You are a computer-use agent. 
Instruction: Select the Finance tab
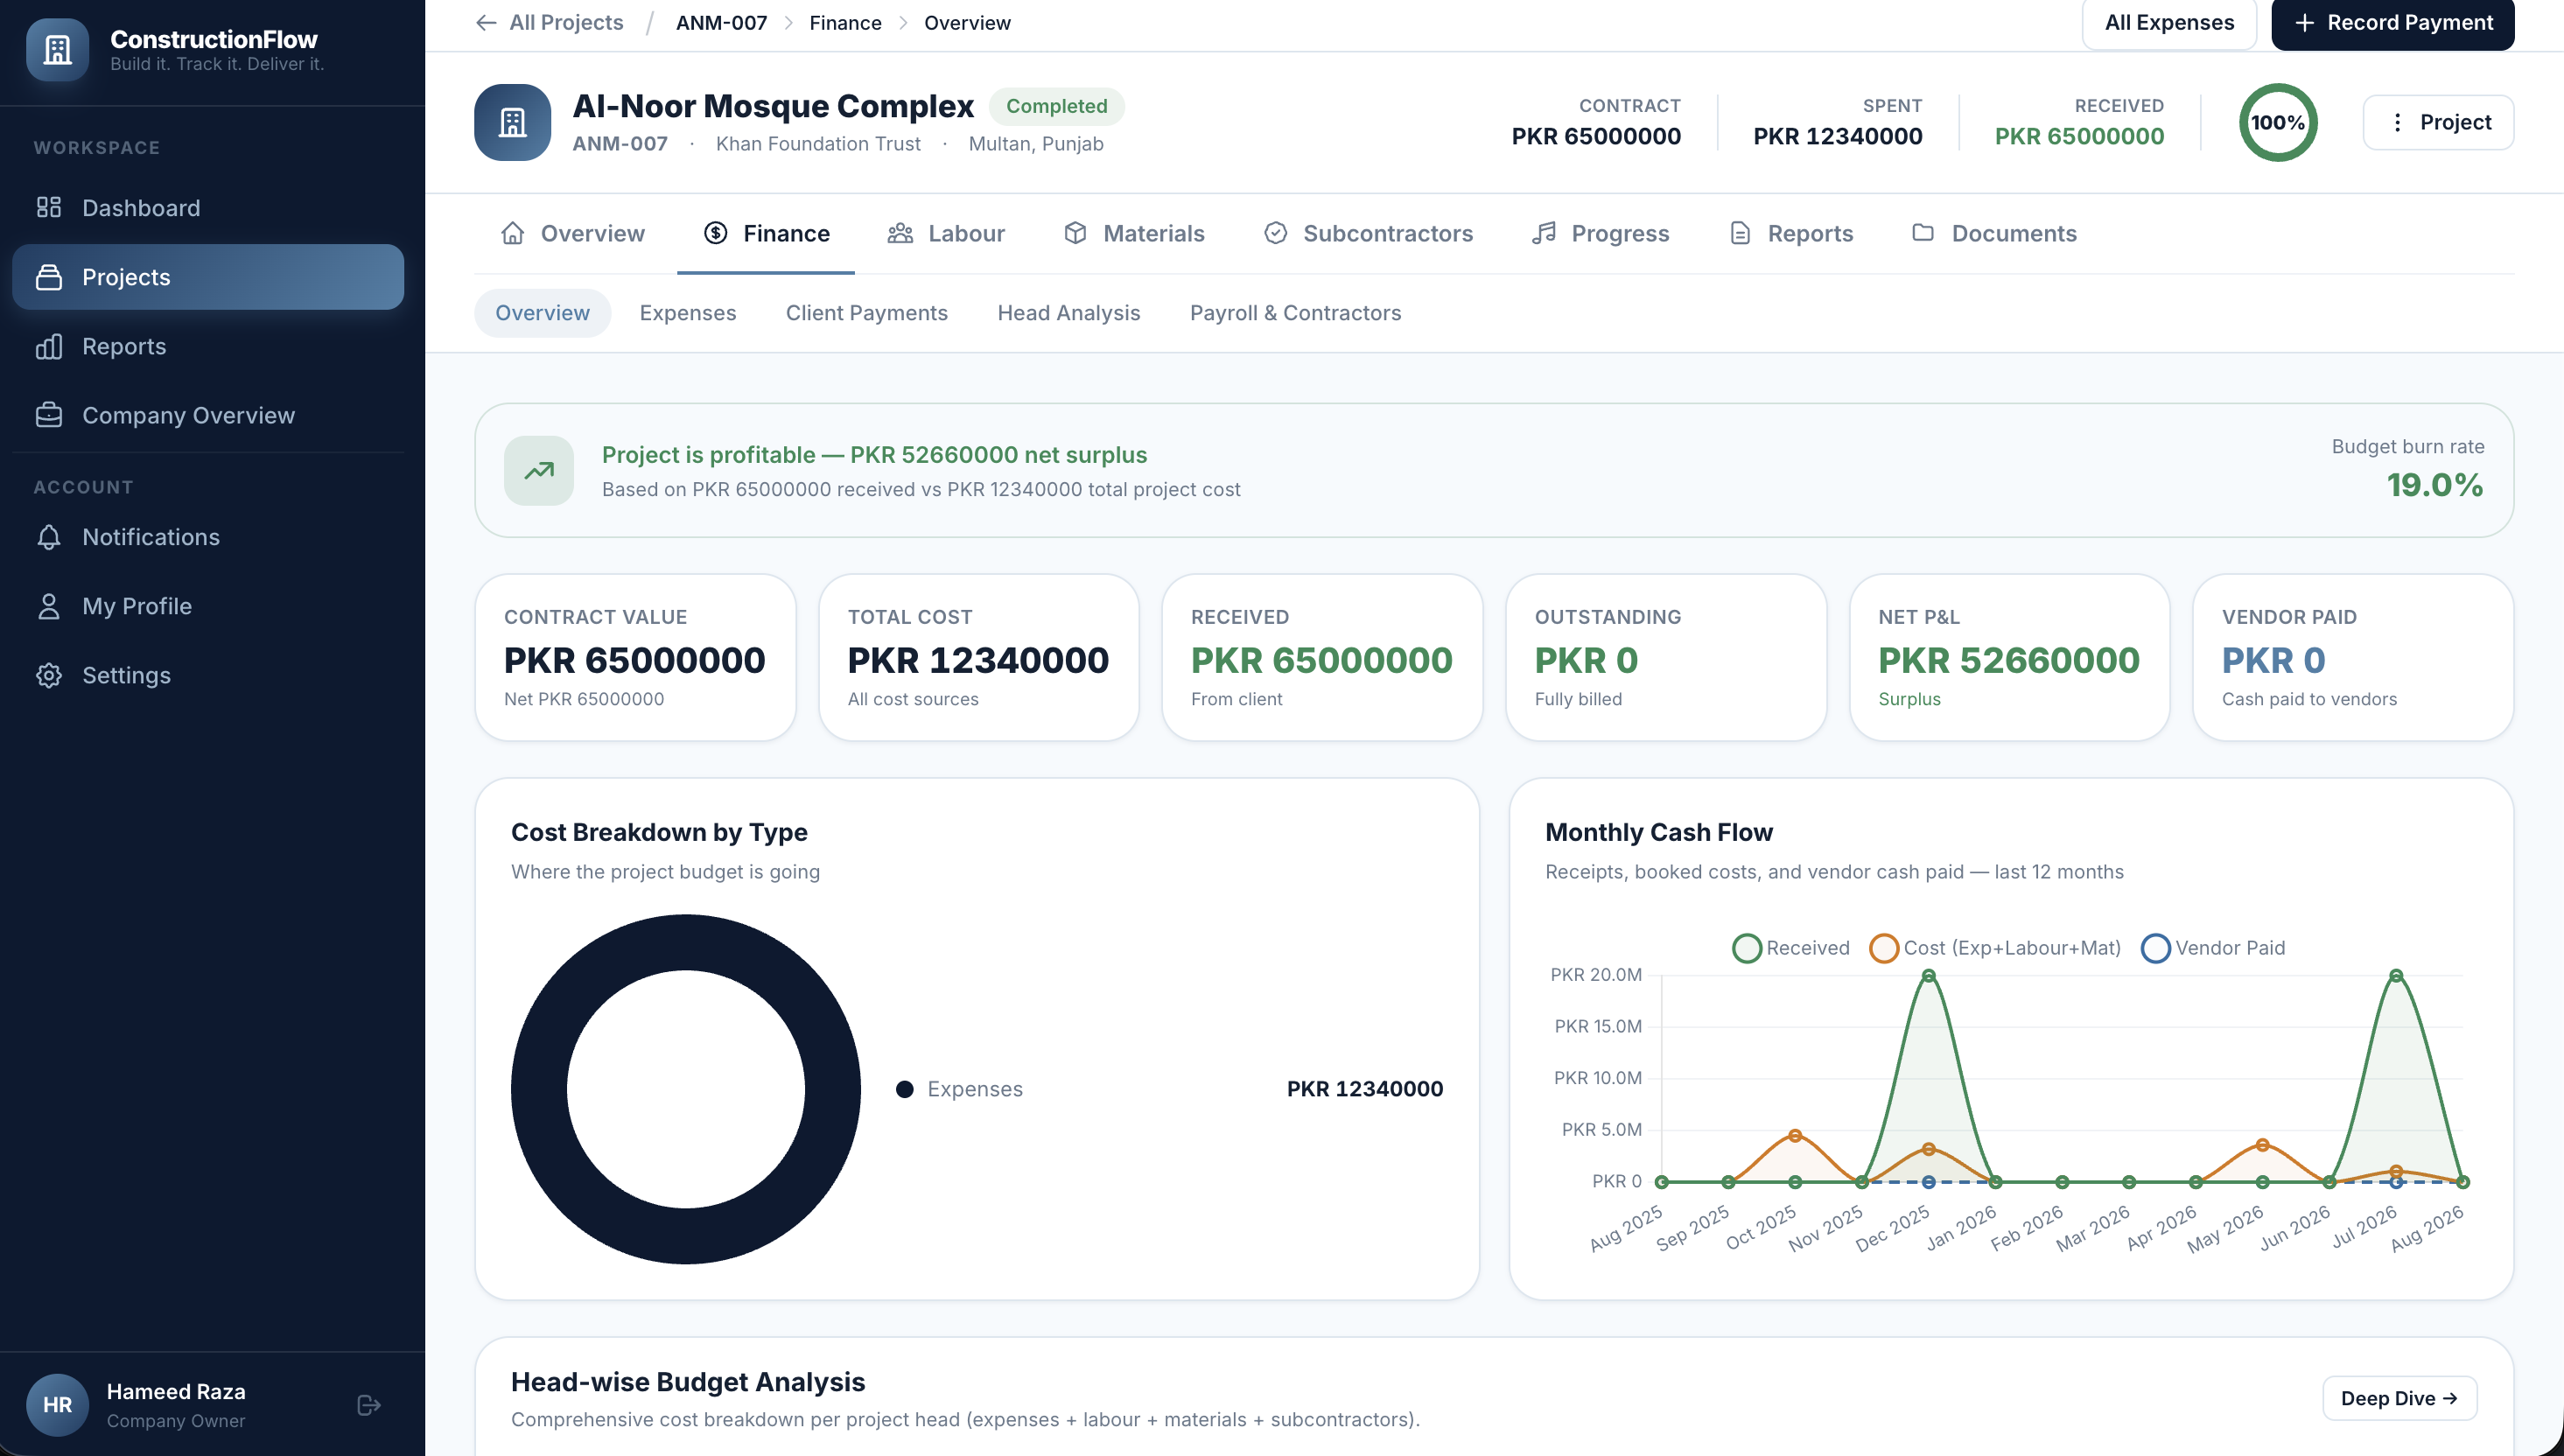point(766,233)
